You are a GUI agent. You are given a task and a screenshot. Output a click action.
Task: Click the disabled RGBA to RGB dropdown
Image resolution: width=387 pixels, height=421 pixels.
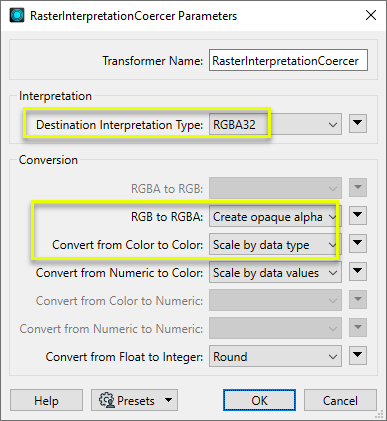point(275,188)
